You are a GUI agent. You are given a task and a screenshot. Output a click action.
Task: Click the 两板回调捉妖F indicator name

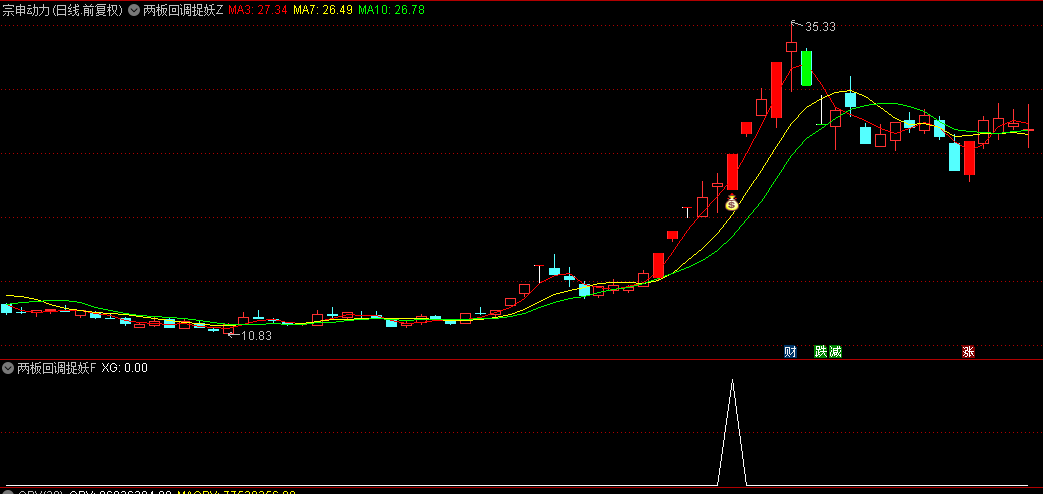tap(57, 367)
